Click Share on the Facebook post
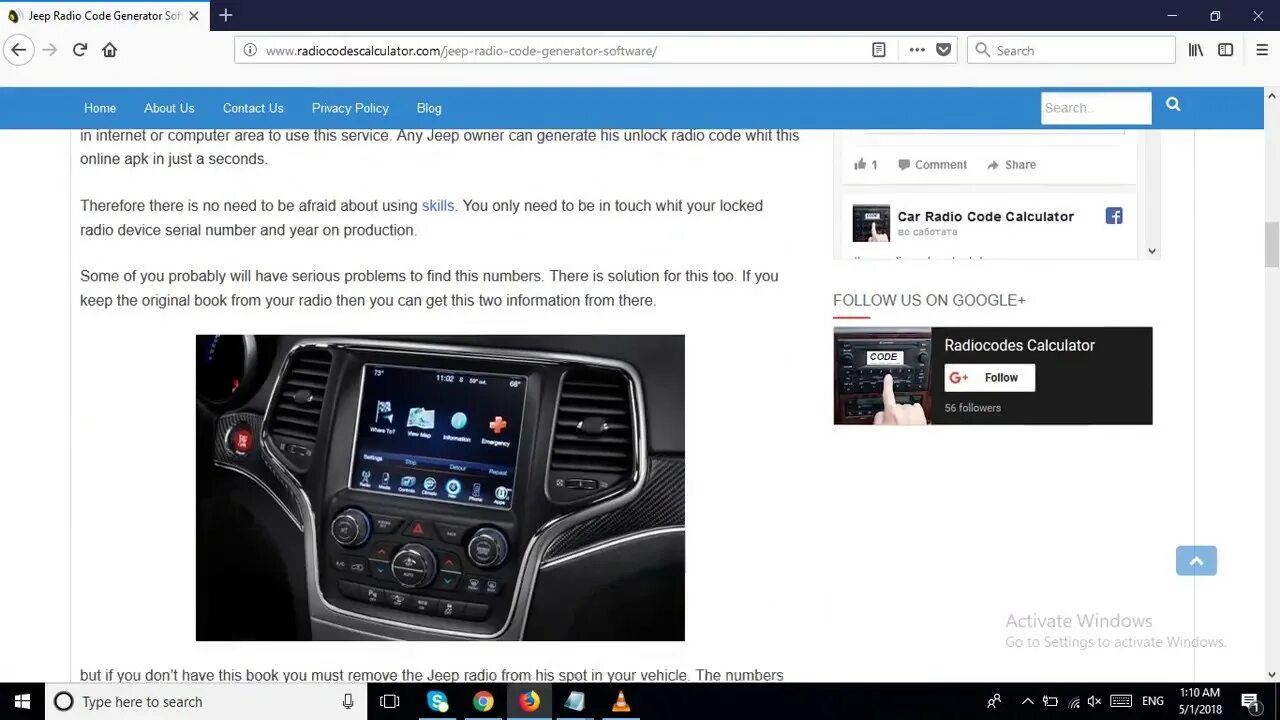 click(x=1012, y=165)
